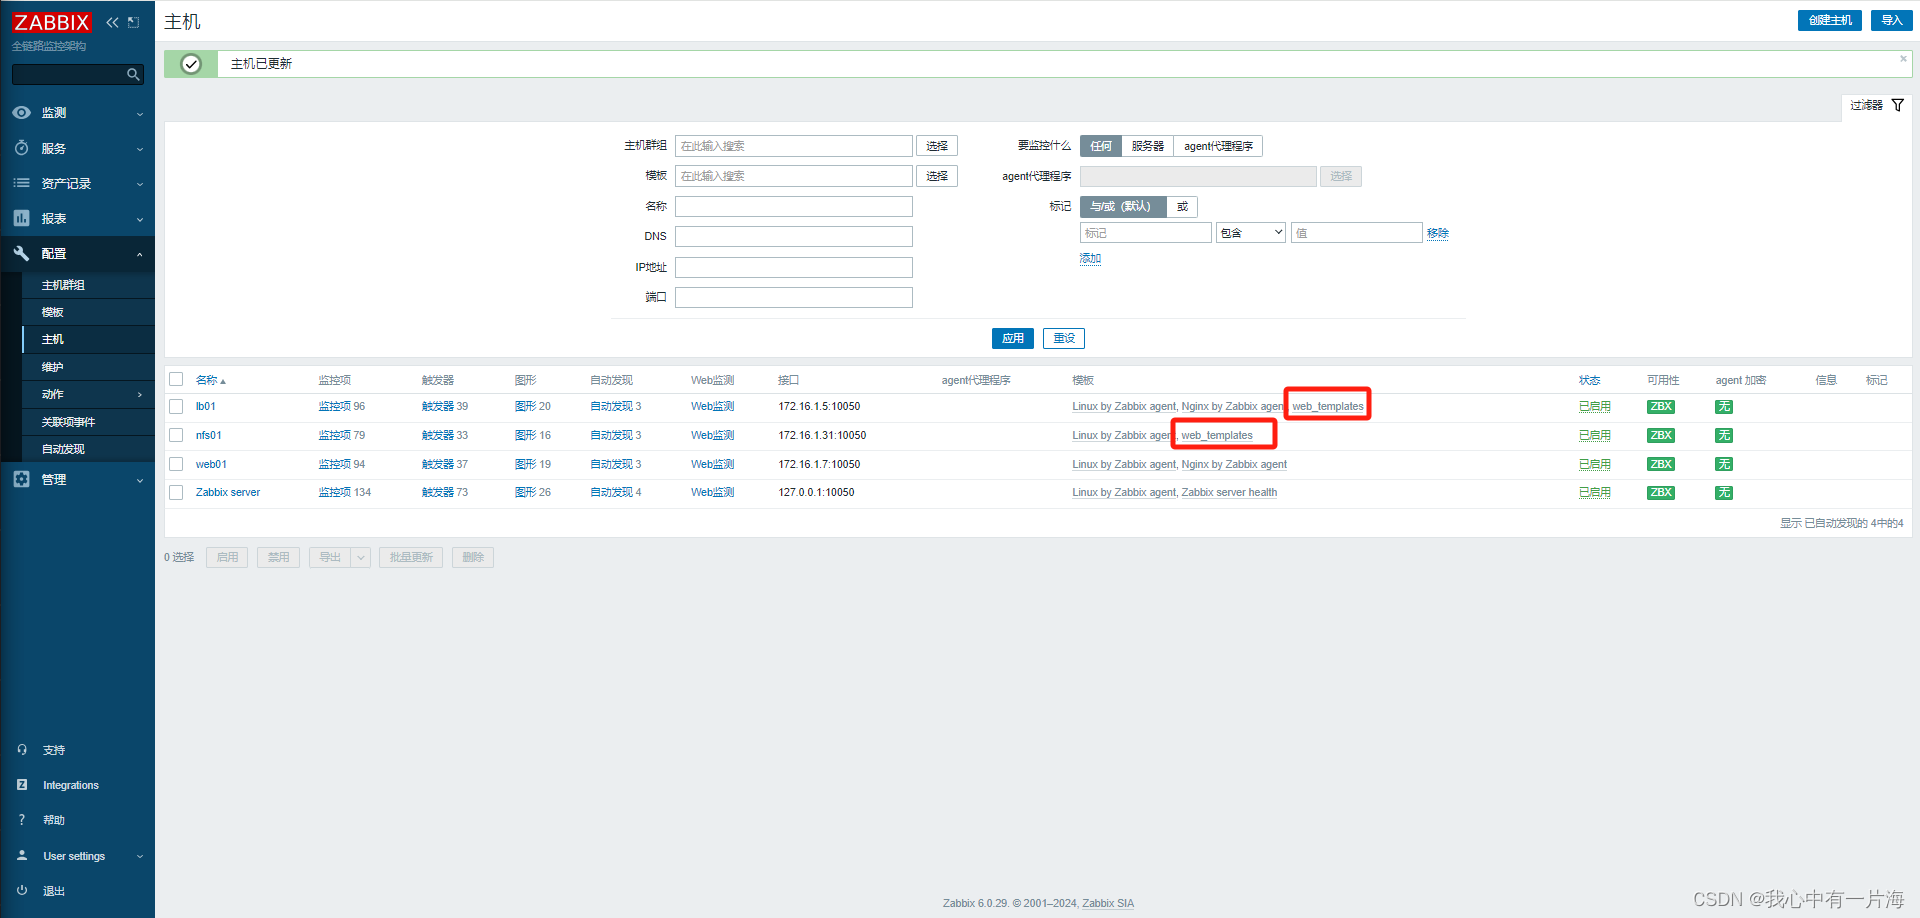The image size is (1920, 918).
Task: Click the User settings person icon
Action: click(x=22, y=856)
